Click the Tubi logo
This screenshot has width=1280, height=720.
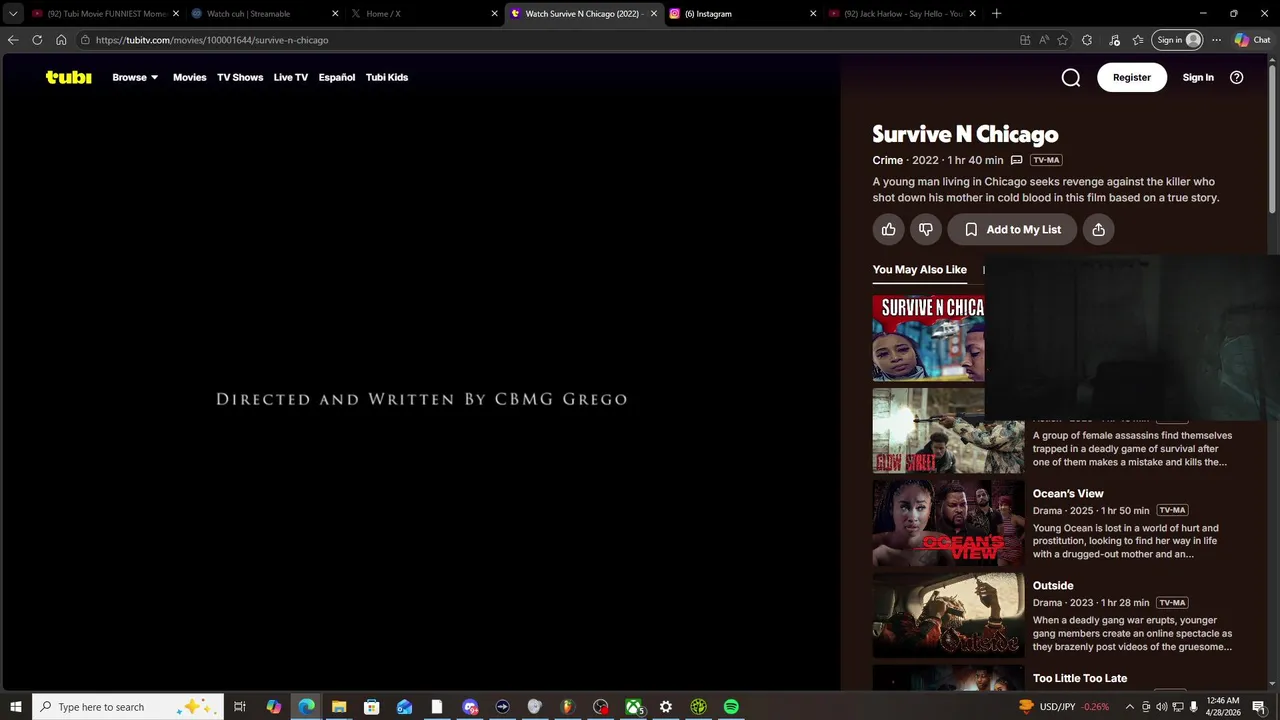[68, 77]
